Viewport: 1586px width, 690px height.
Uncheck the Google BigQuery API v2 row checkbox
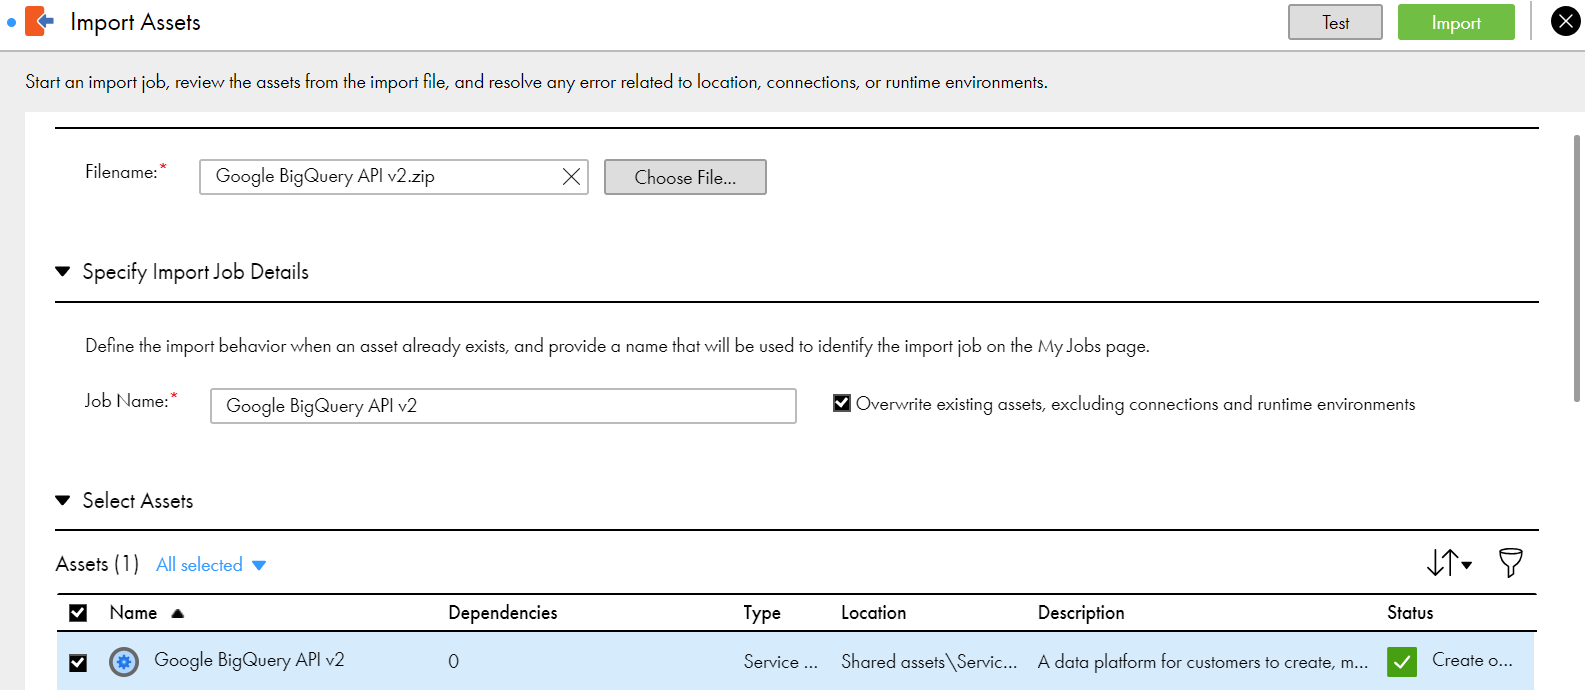78,663
